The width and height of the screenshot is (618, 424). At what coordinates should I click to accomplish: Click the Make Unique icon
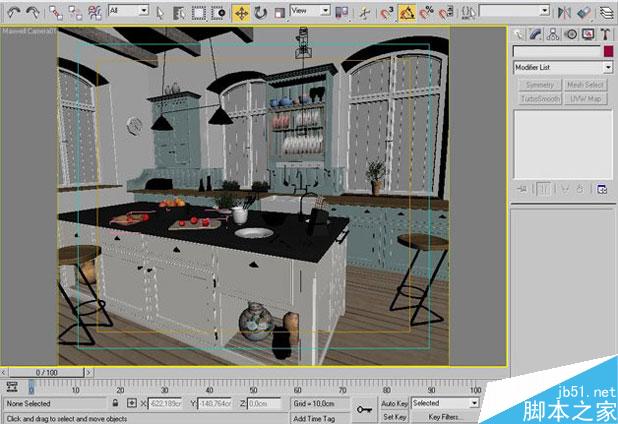pos(566,190)
